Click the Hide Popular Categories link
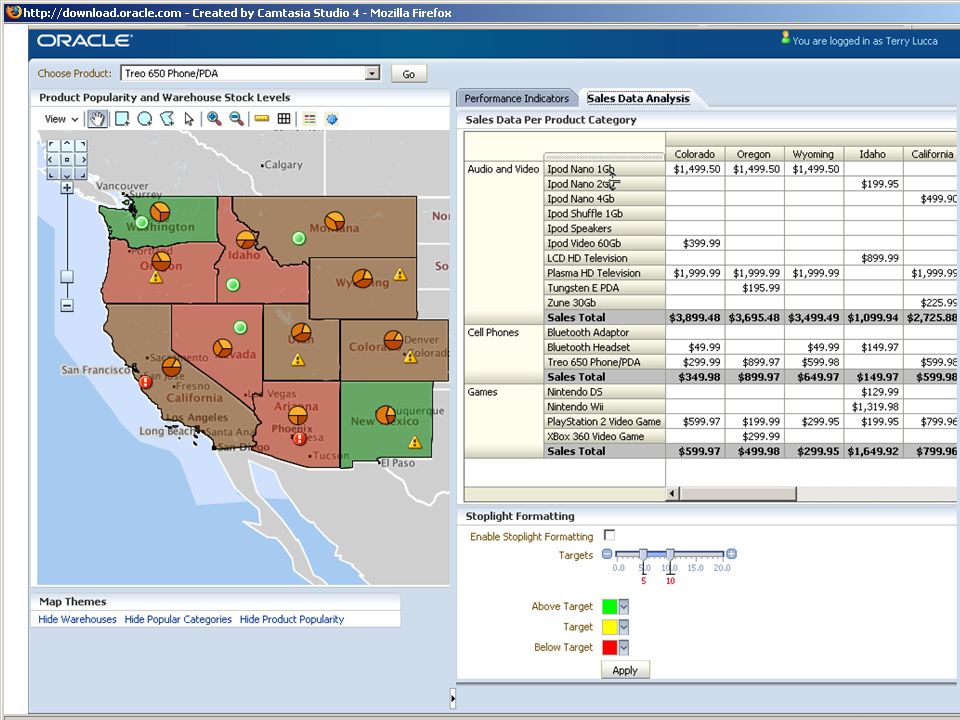The image size is (960, 720). (x=178, y=620)
